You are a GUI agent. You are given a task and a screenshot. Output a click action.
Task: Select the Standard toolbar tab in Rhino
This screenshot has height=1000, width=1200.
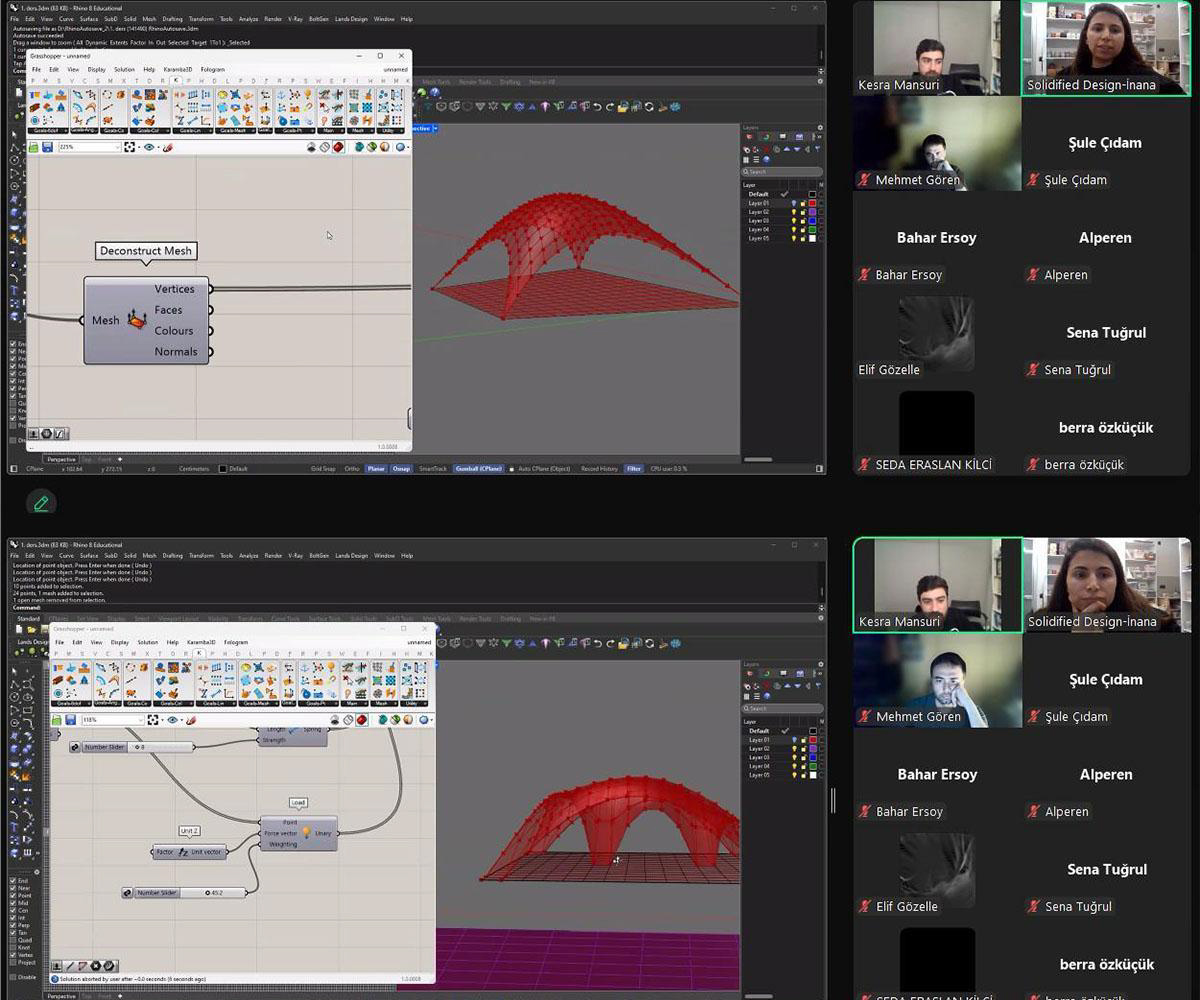pos(29,618)
